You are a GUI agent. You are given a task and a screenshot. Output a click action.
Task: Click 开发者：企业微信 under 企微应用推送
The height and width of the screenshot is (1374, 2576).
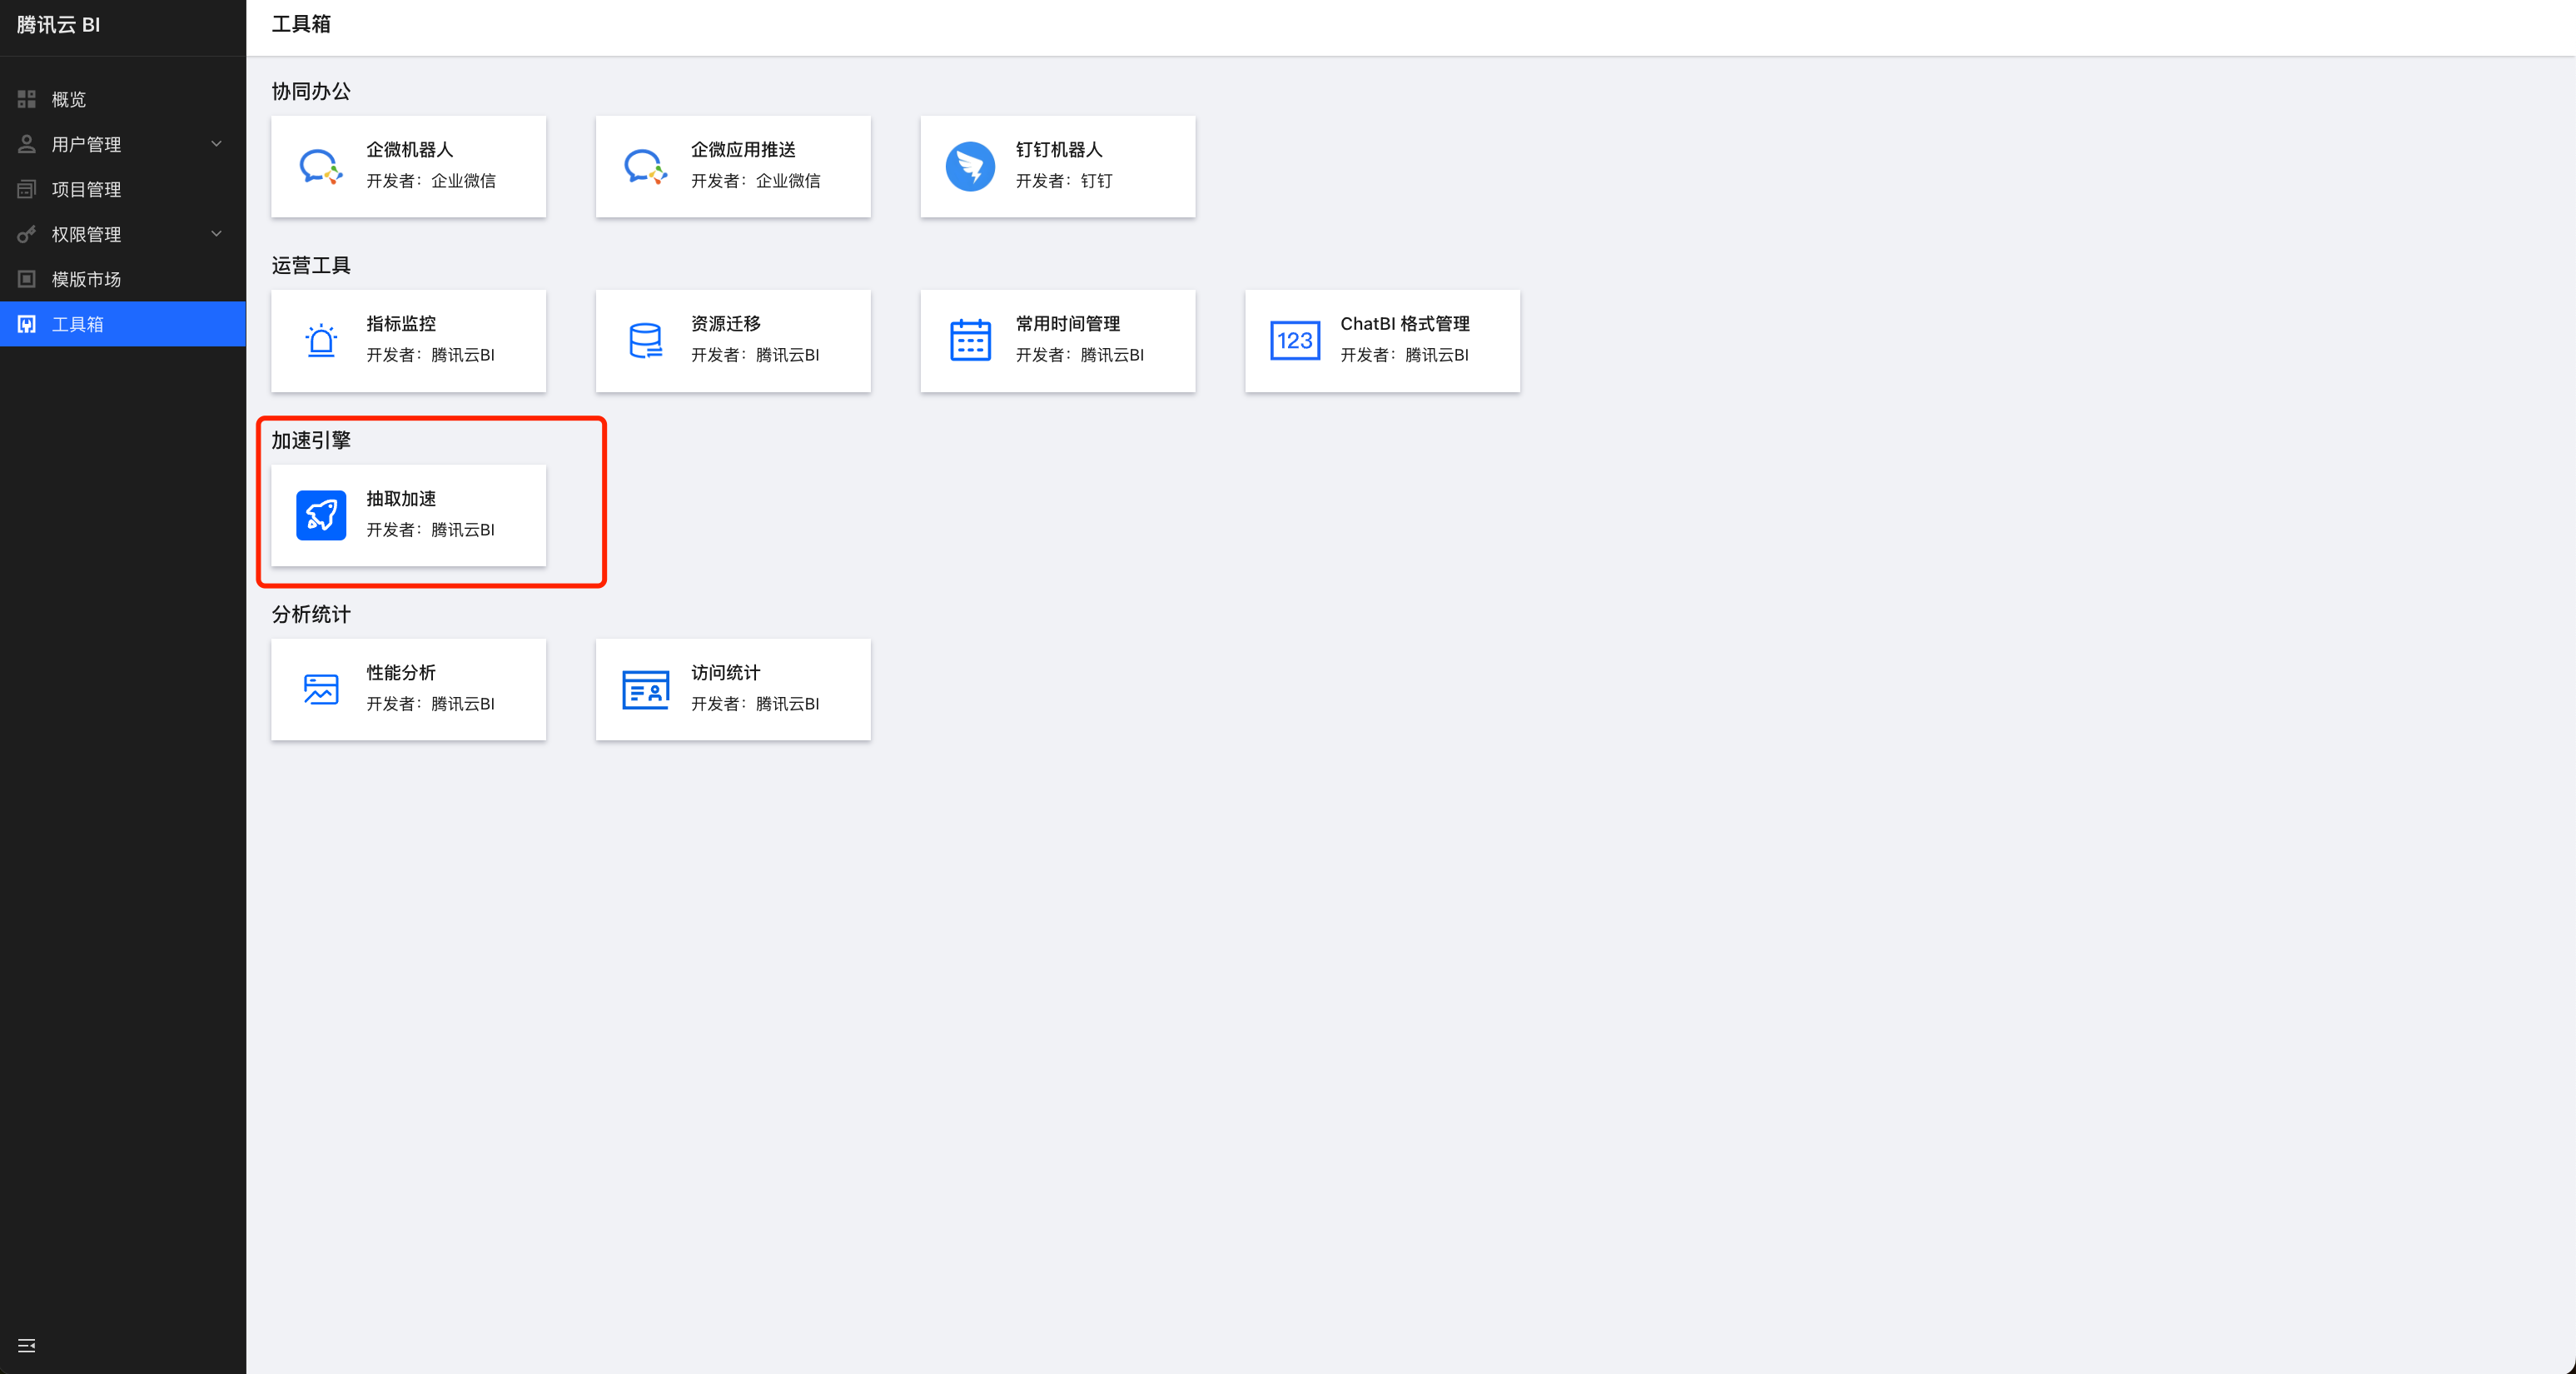click(x=756, y=181)
